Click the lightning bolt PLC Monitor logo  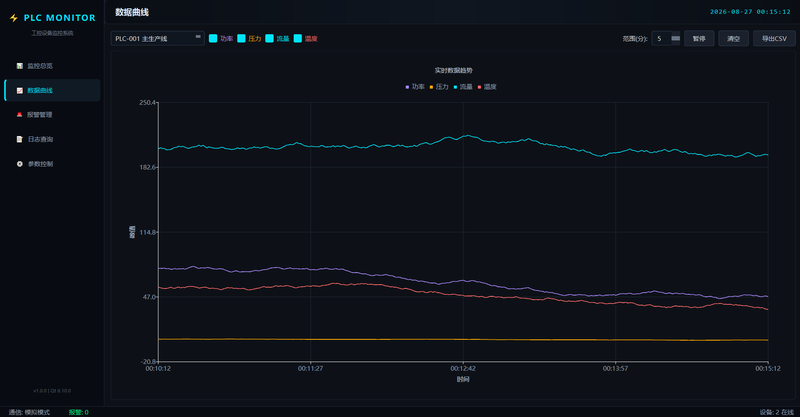click(14, 18)
